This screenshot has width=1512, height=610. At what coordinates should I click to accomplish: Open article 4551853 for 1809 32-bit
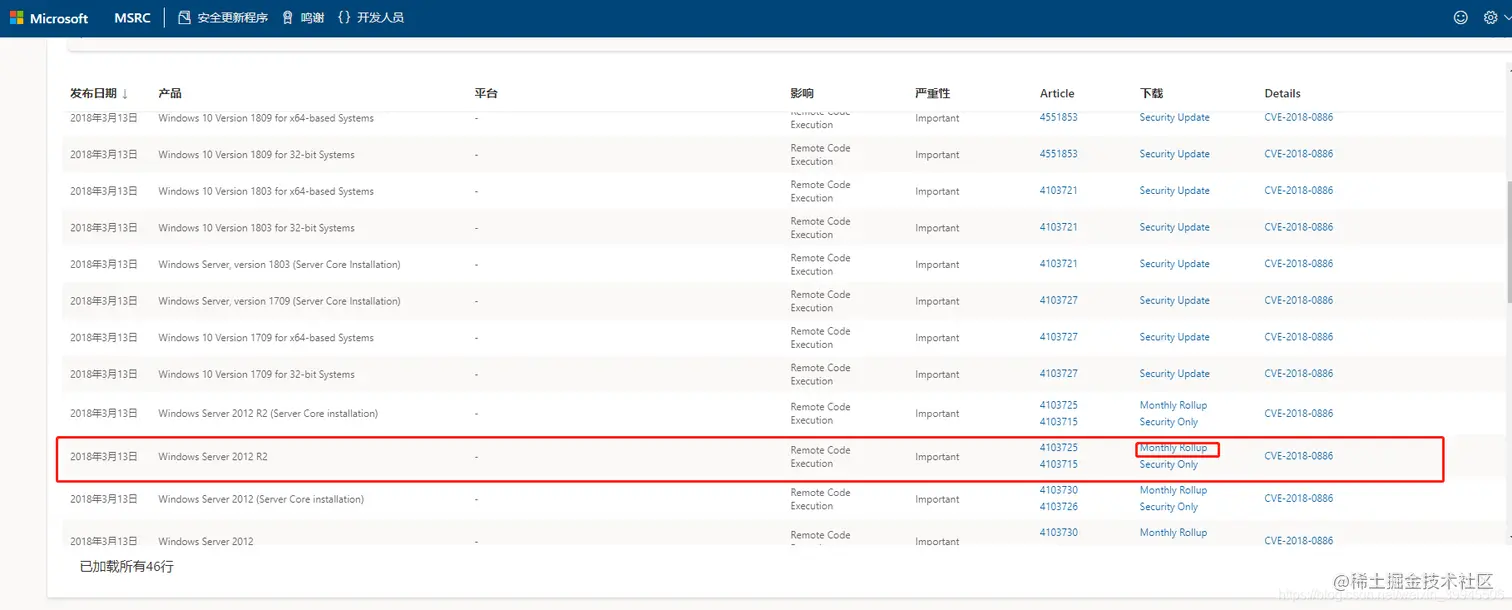[x=1059, y=154]
